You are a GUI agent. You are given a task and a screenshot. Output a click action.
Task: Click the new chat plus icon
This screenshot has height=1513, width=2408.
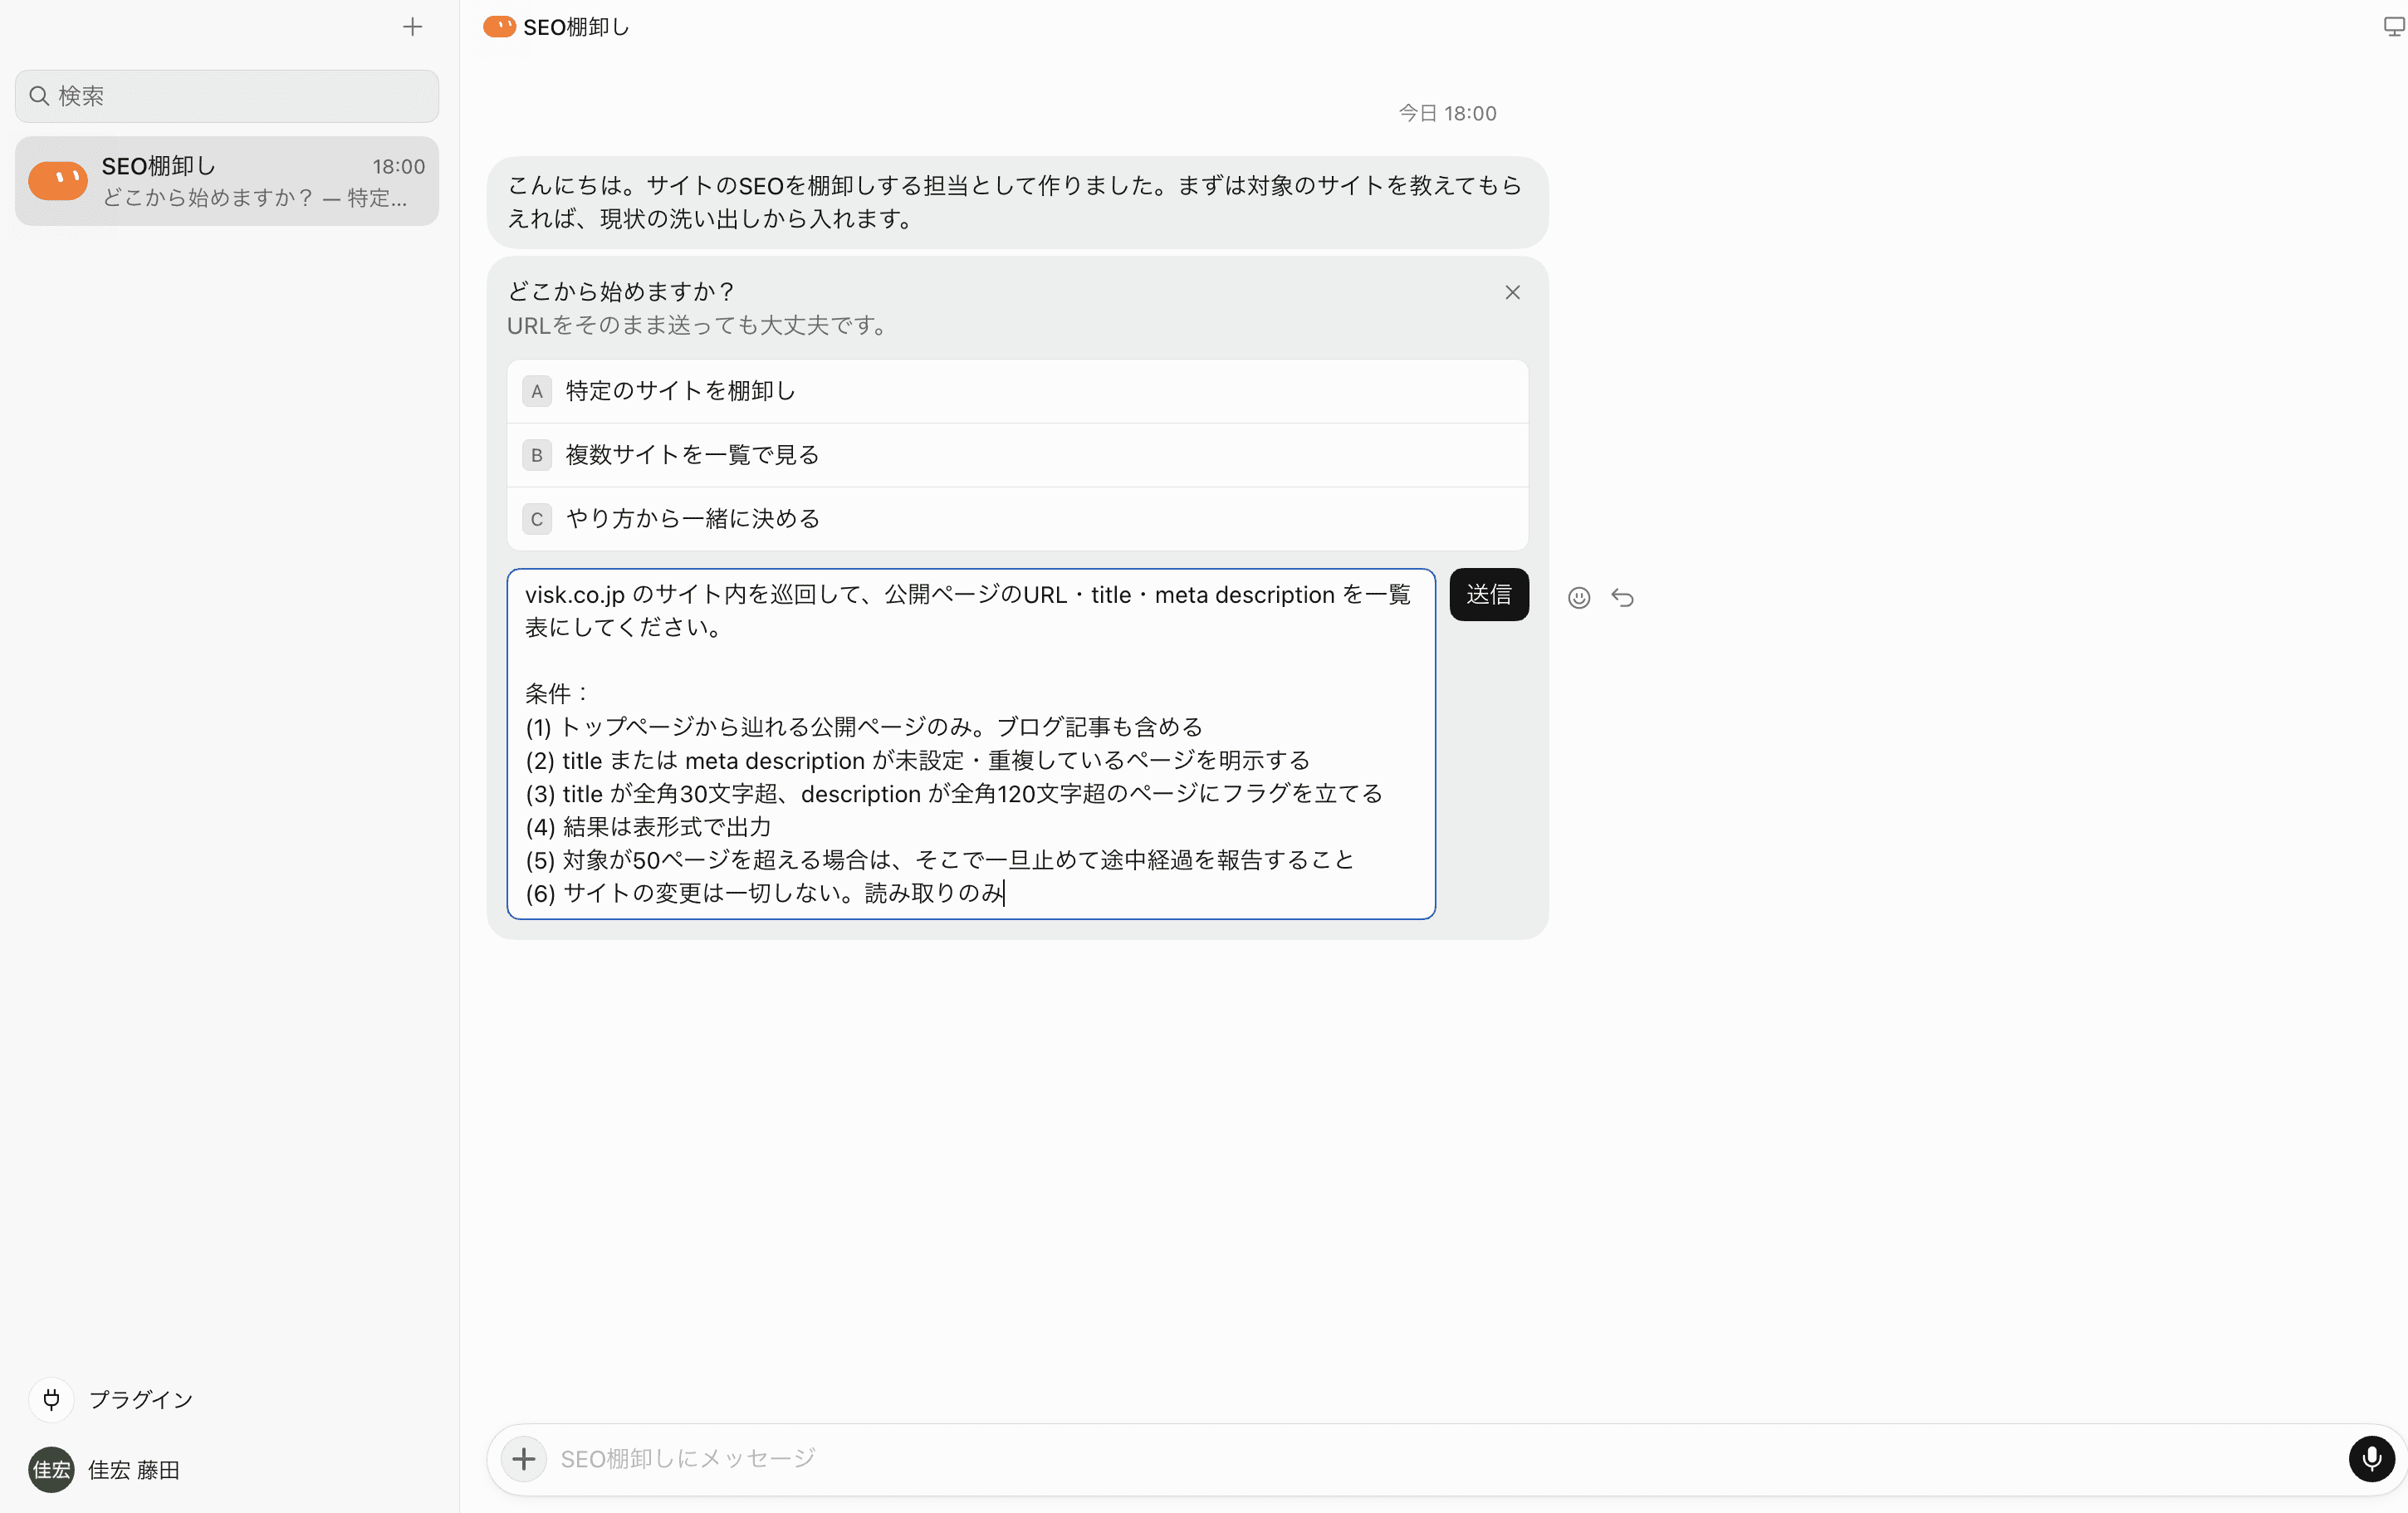[x=412, y=27]
